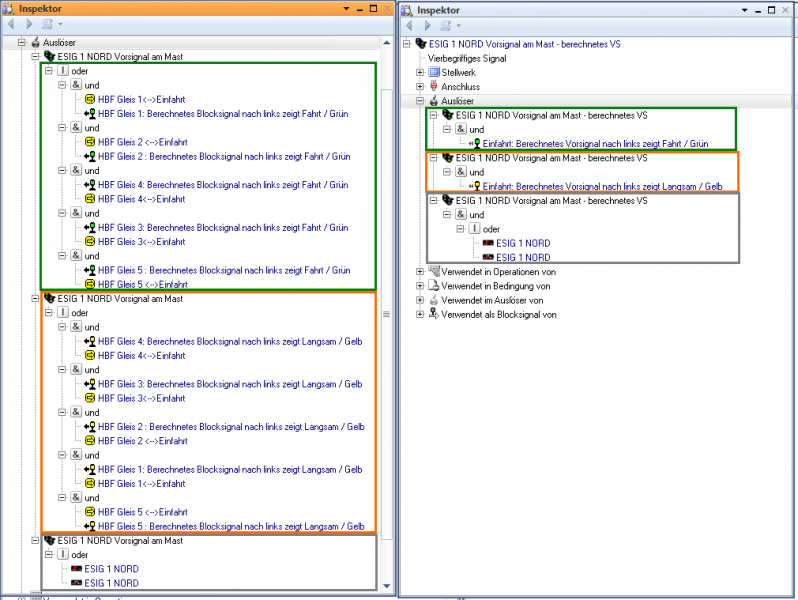
Task: Expand the 'Verwendet in Auslöser von' node
Action: pyautogui.click(x=420, y=300)
